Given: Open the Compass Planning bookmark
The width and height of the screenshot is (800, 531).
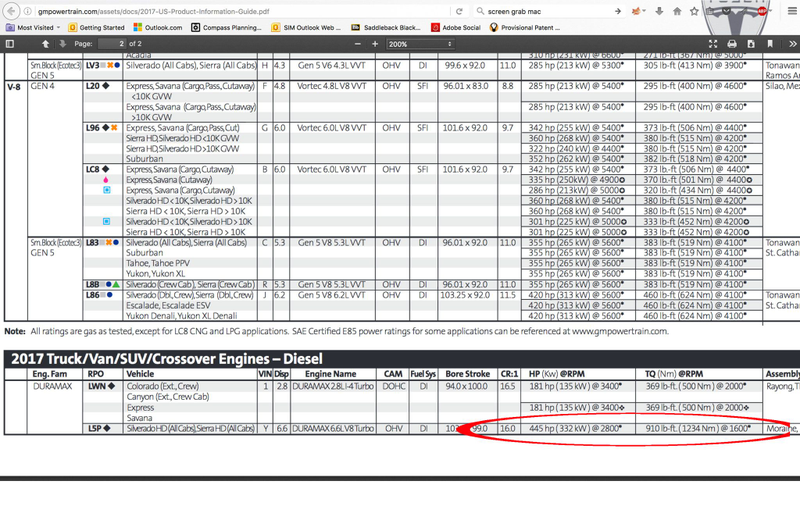Looking at the screenshot, I should coord(226,28).
